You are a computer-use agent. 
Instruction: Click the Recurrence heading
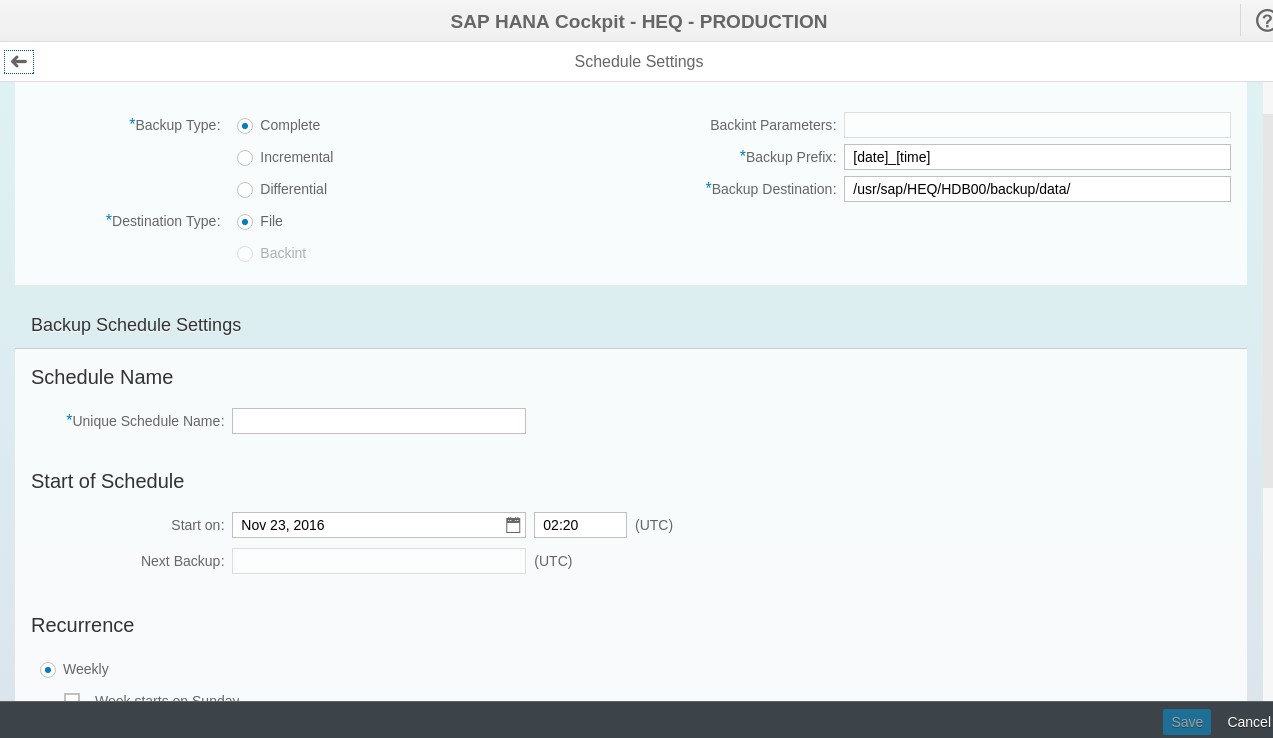(x=83, y=625)
